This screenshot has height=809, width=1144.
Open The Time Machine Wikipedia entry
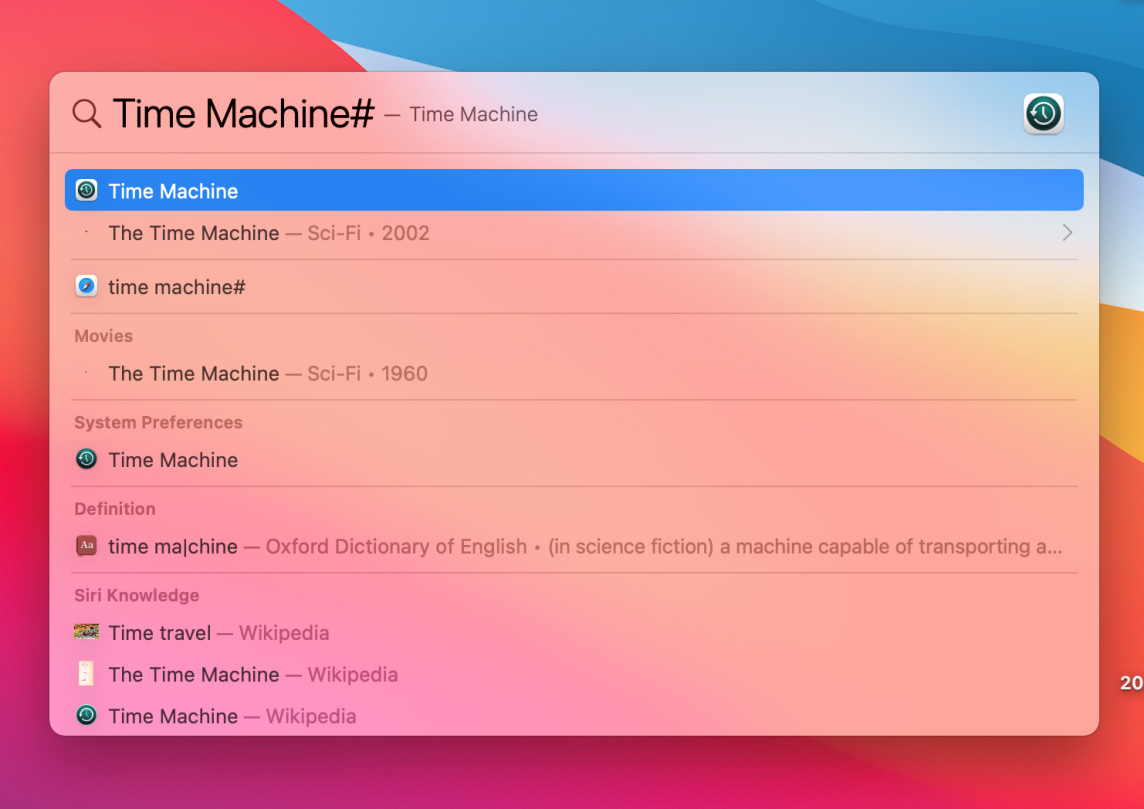pos(252,675)
